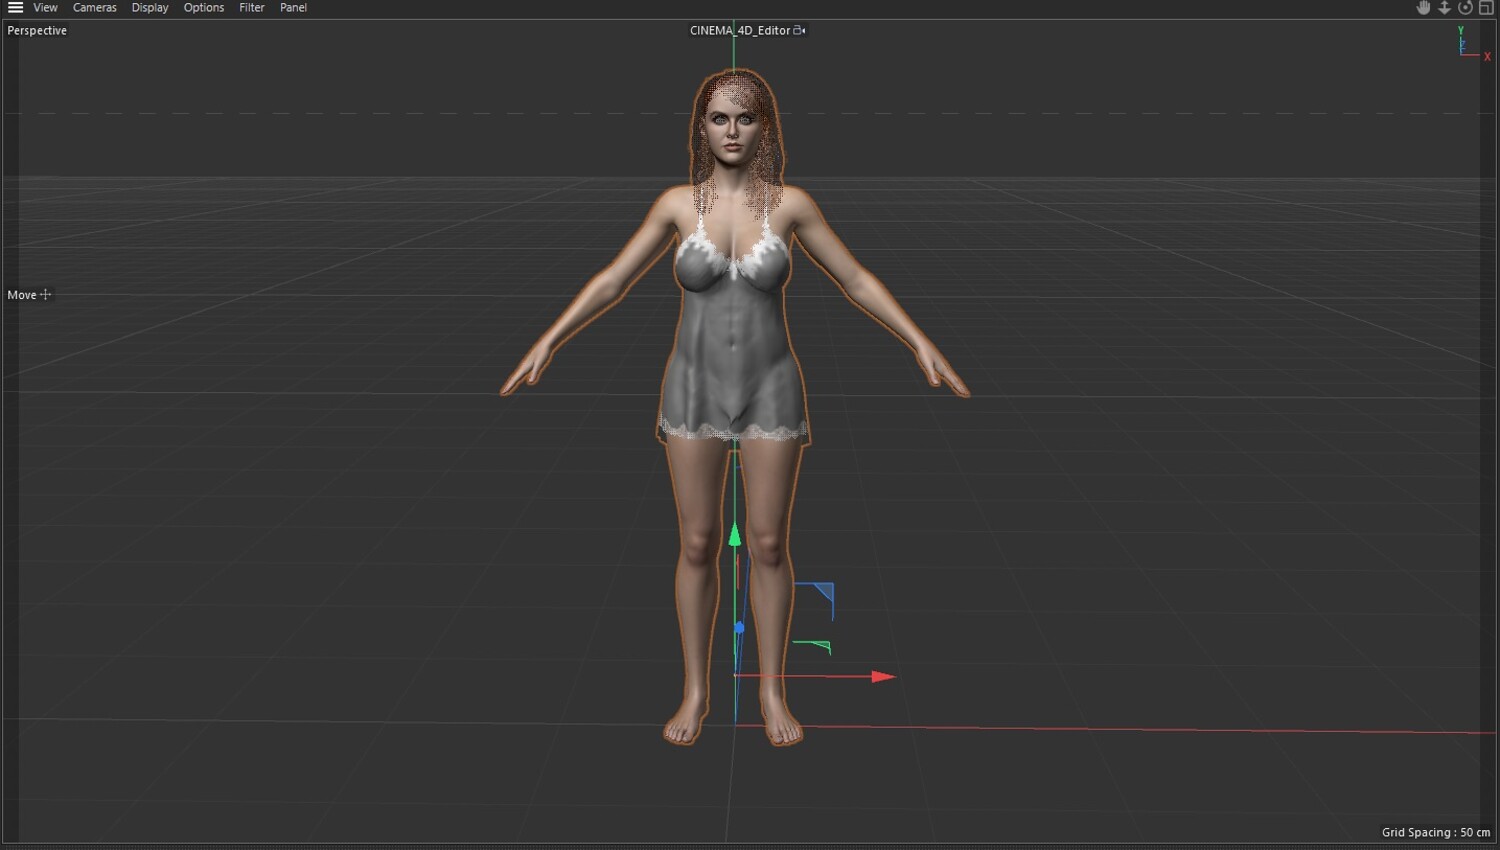Click the Grid Spacing : 50 cm readout
Screen dimensions: 1500x850
pyautogui.click(x=1436, y=832)
